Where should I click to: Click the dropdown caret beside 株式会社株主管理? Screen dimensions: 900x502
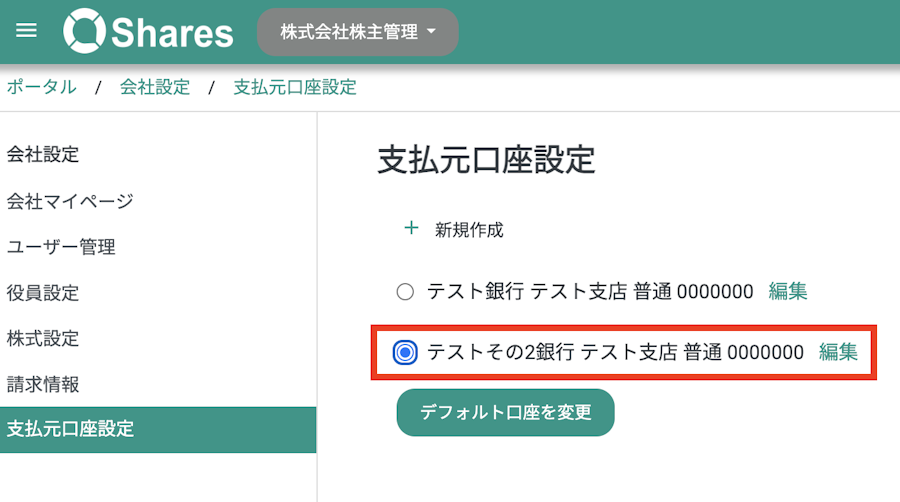pos(432,32)
